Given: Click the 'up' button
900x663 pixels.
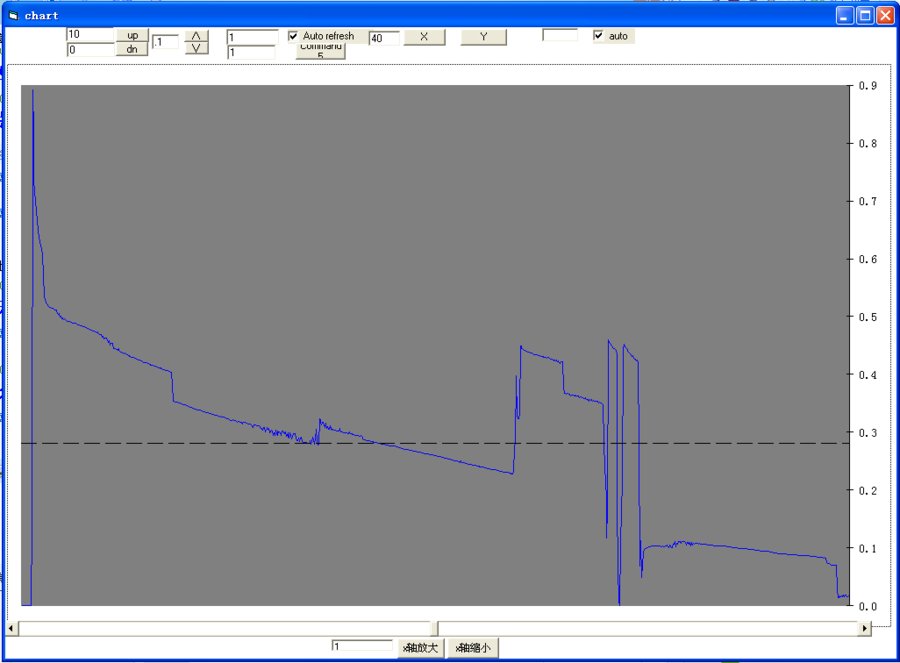Looking at the screenshot, I should pyautogui.click(x=132, y=35).
